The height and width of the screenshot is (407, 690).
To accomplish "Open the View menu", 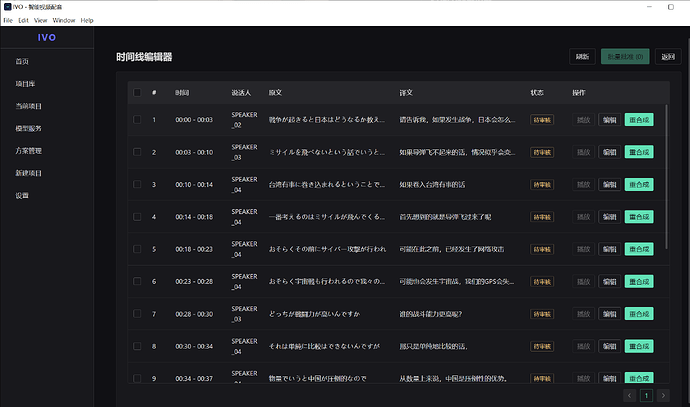I will pos(40,20).
